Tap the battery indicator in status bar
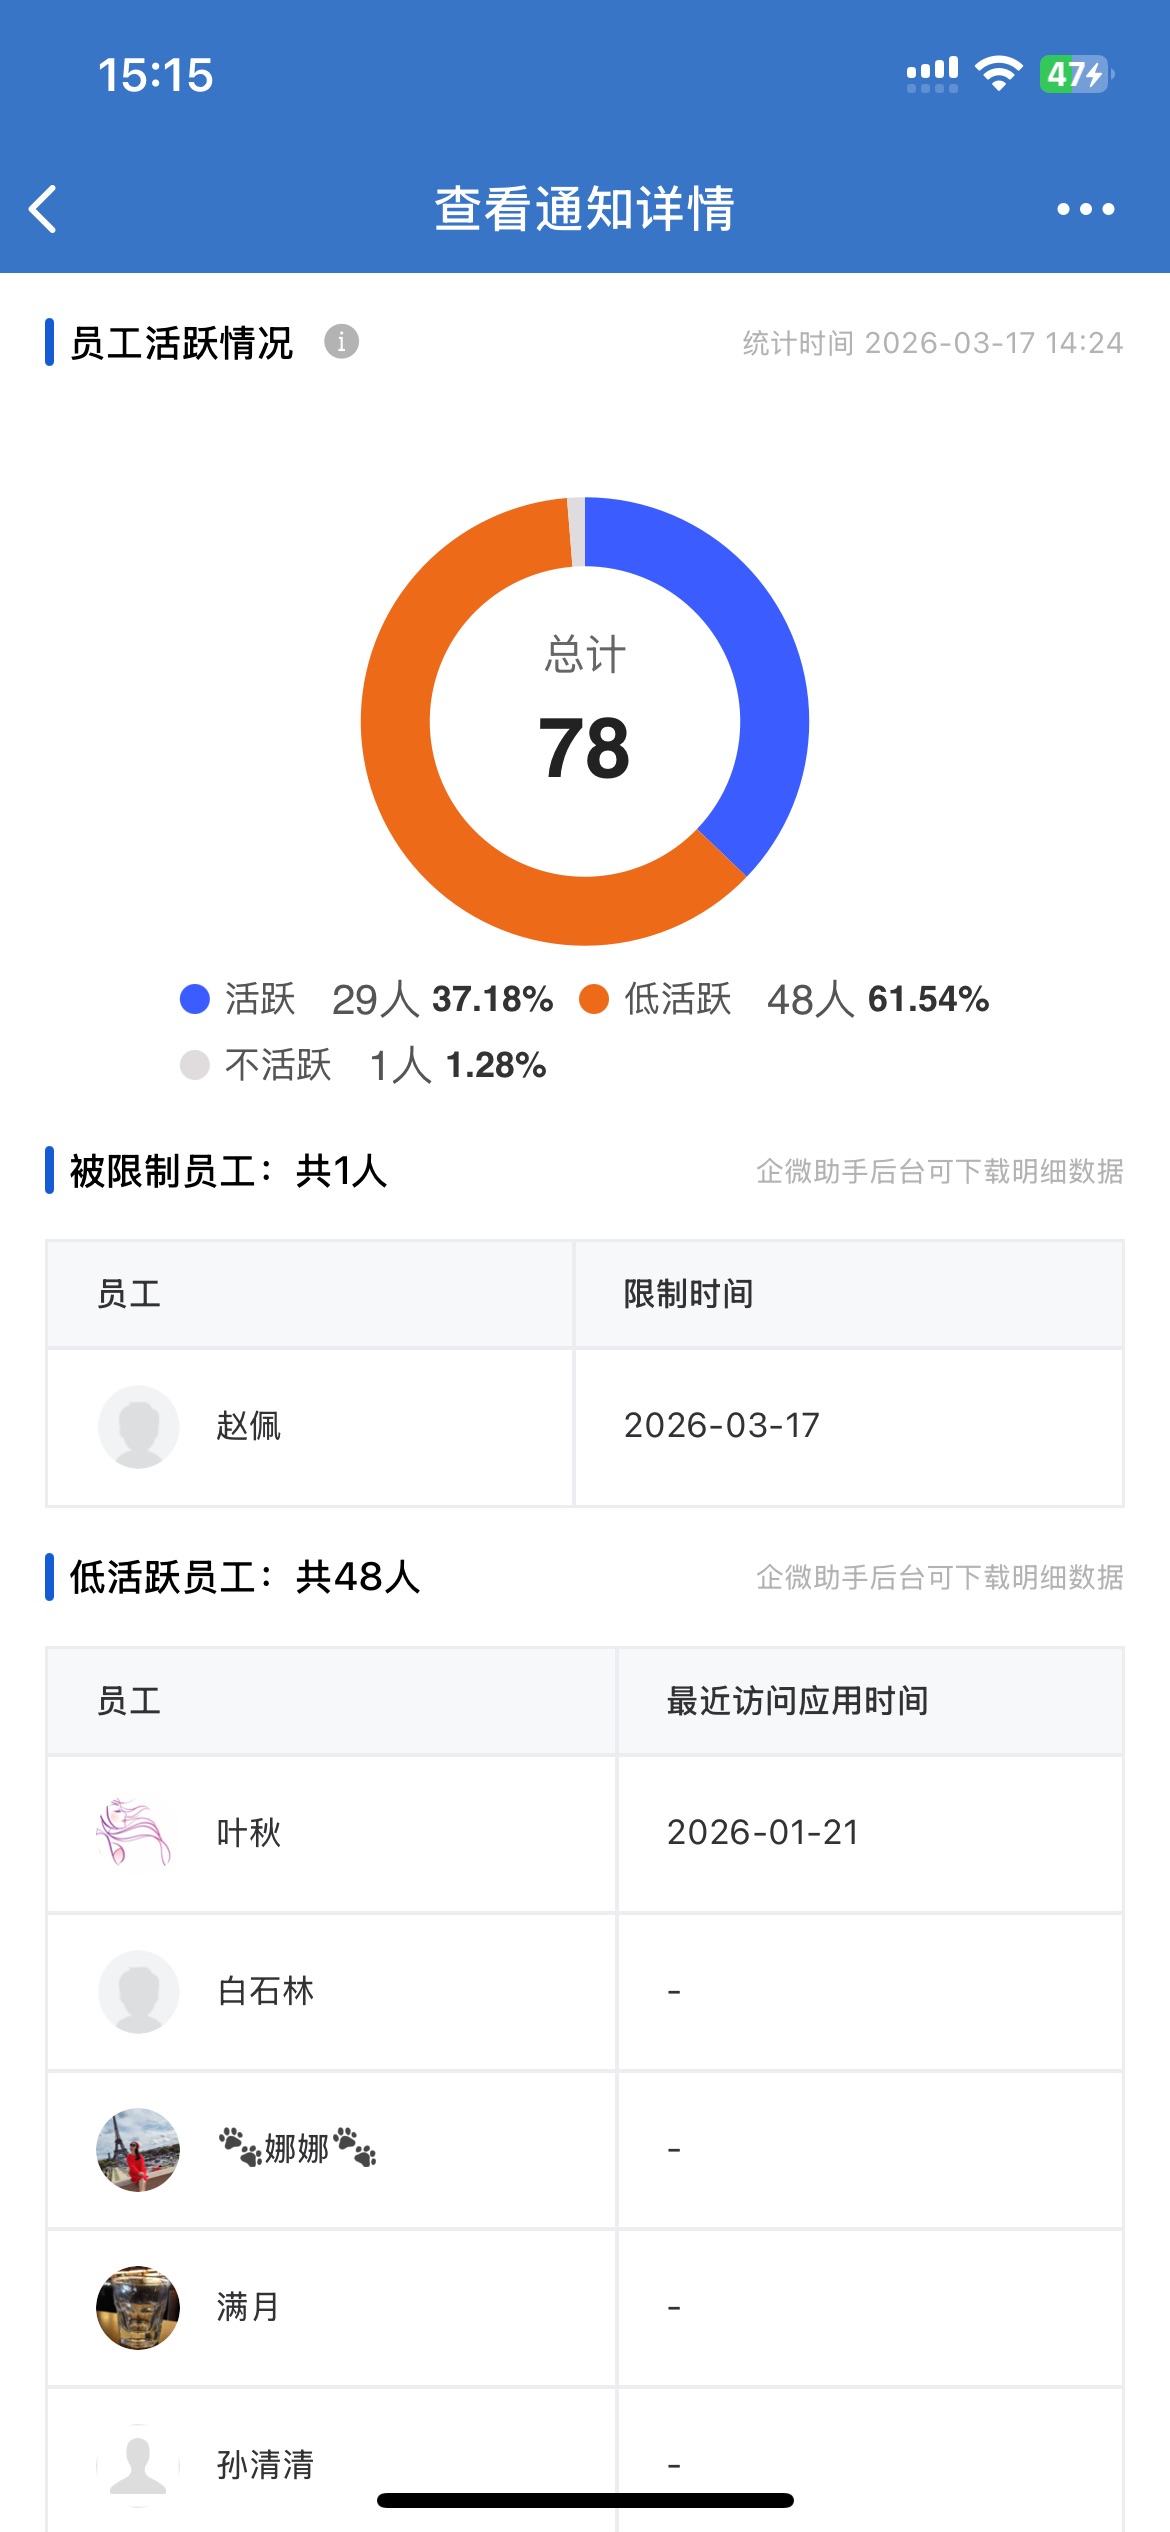 pyautogui.click(x=1075, y=75)
